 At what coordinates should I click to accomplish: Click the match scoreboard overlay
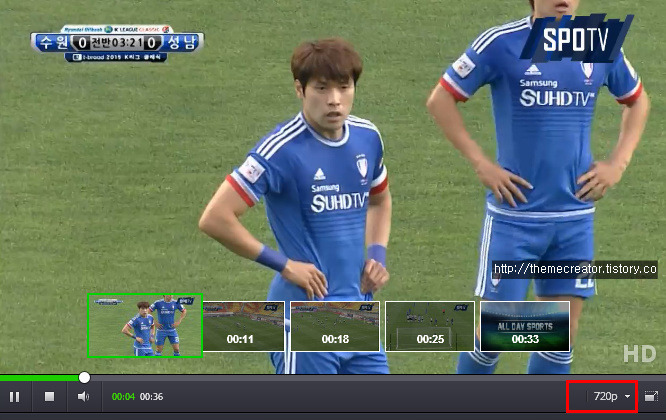click(x=117, y=43)
